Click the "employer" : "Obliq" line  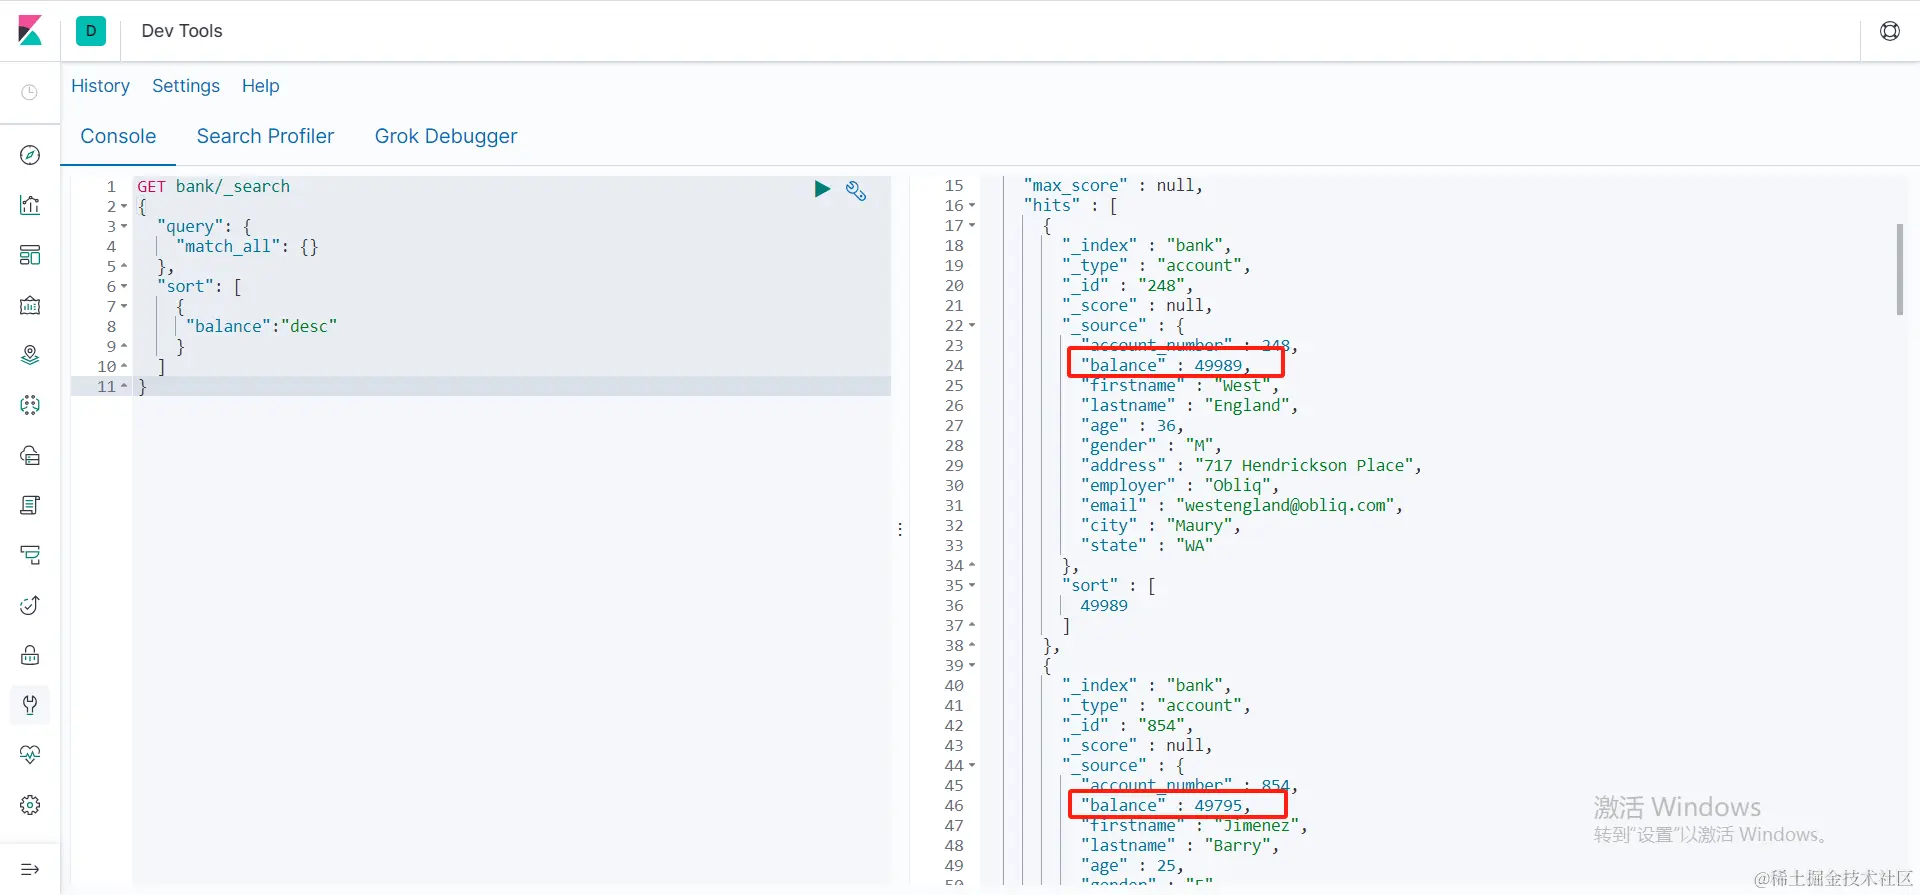[1179, 486]
